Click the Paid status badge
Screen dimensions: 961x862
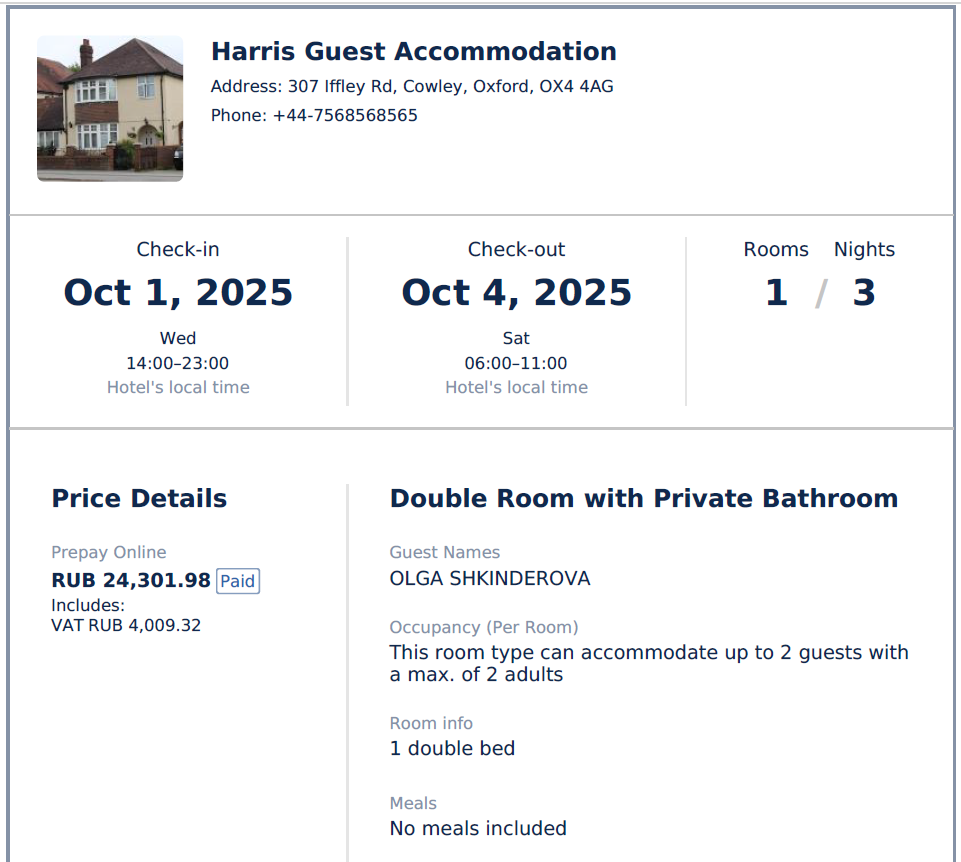tap(238, 581)
